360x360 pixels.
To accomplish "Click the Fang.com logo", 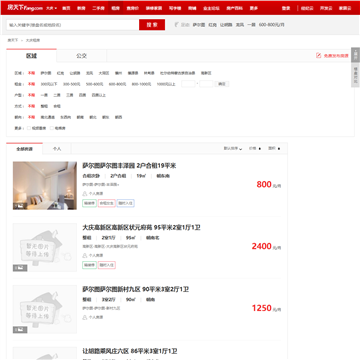I will point(25,8).
